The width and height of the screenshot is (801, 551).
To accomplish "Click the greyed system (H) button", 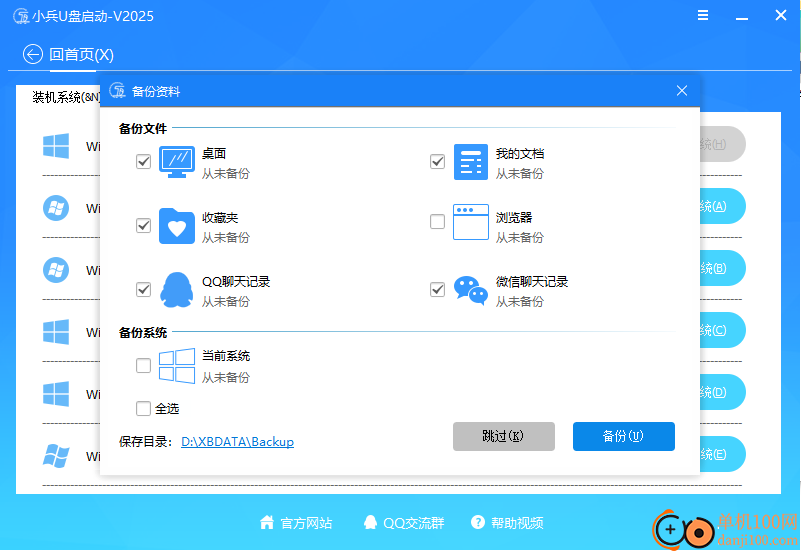I will click(x=722, y=144).
